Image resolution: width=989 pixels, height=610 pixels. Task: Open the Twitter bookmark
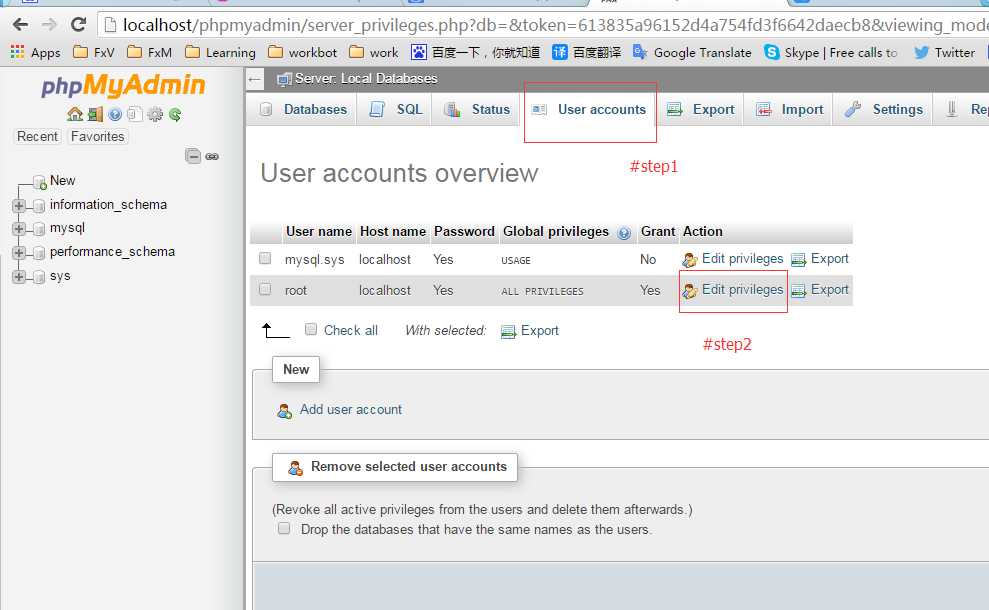pos(944,52)
